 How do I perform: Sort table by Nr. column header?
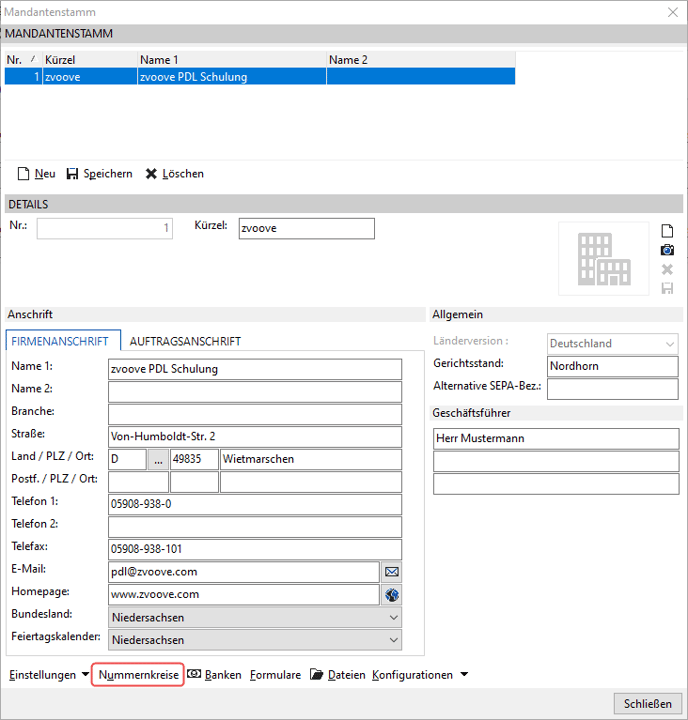pyautogui.click(x=23, y=60)
